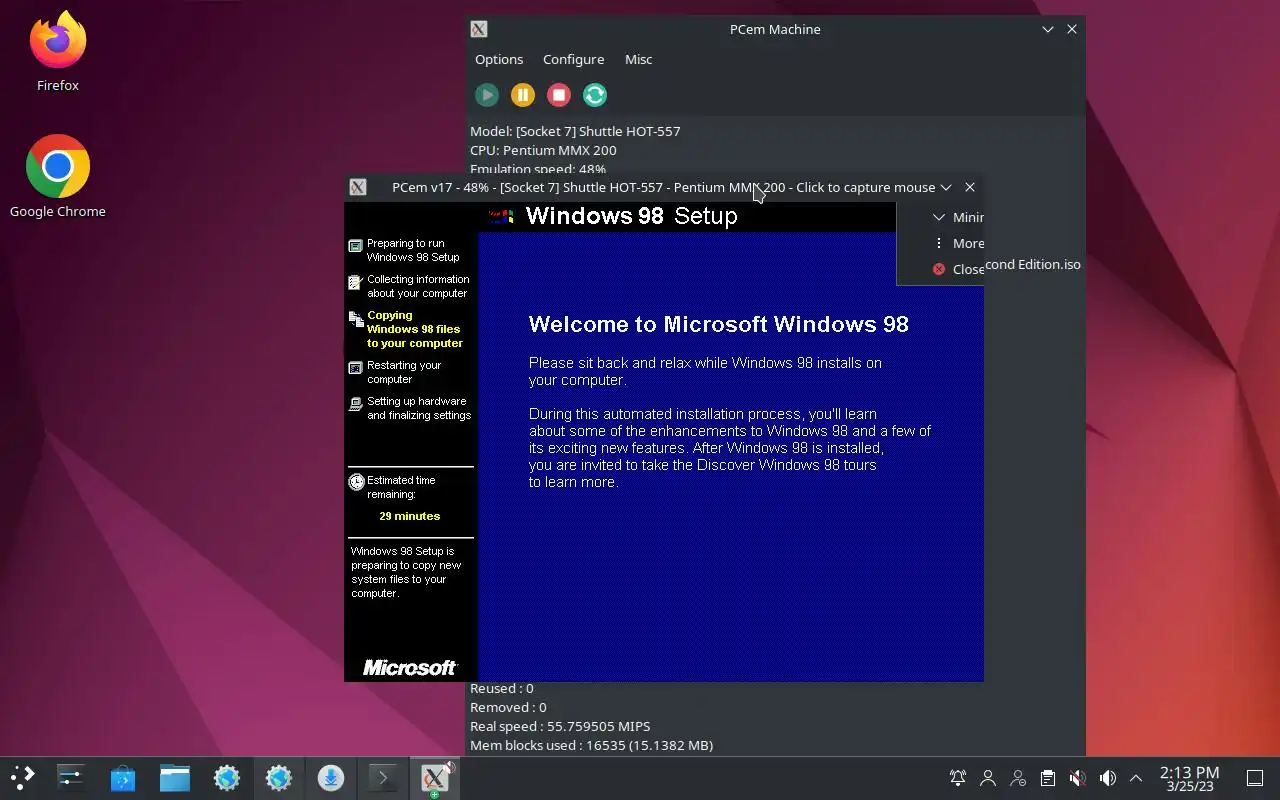The height and width of the screenshot is (800, 1280).
Task: Click the 'Real speed : 55.759505 MIPS' line
Action: click(x=560, y=726)
